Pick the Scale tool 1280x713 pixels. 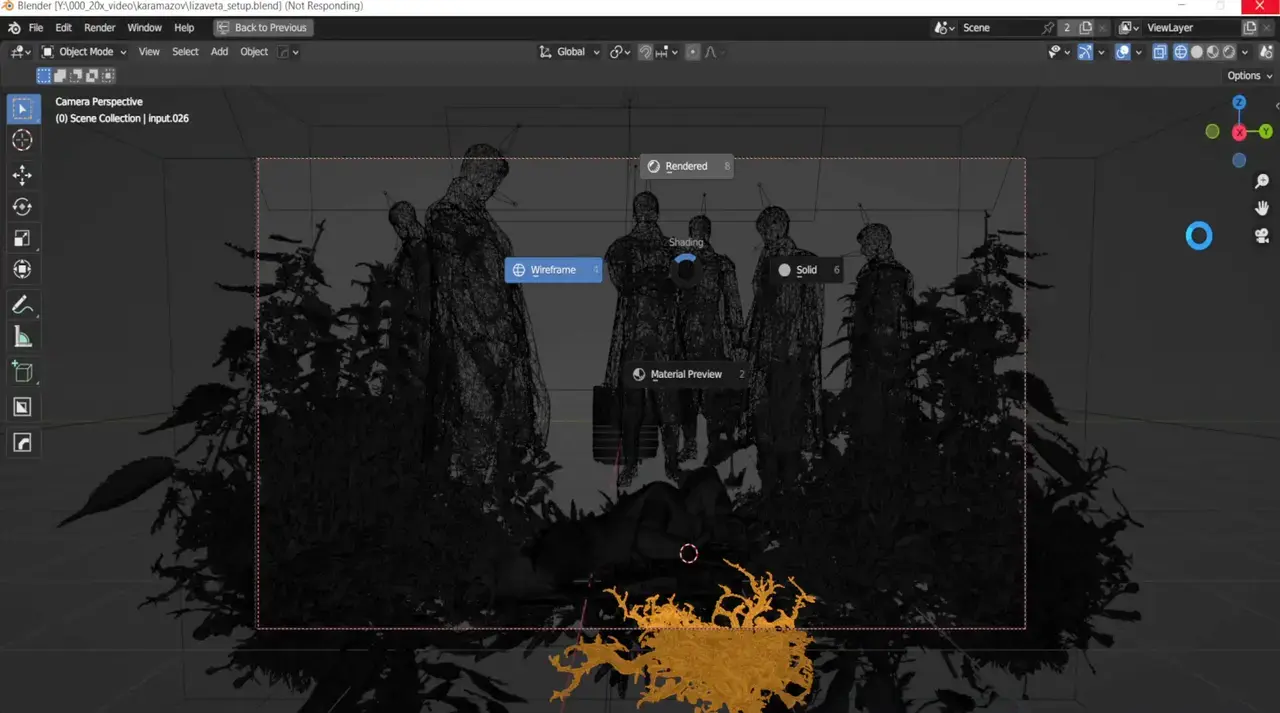tap(24, 238)
